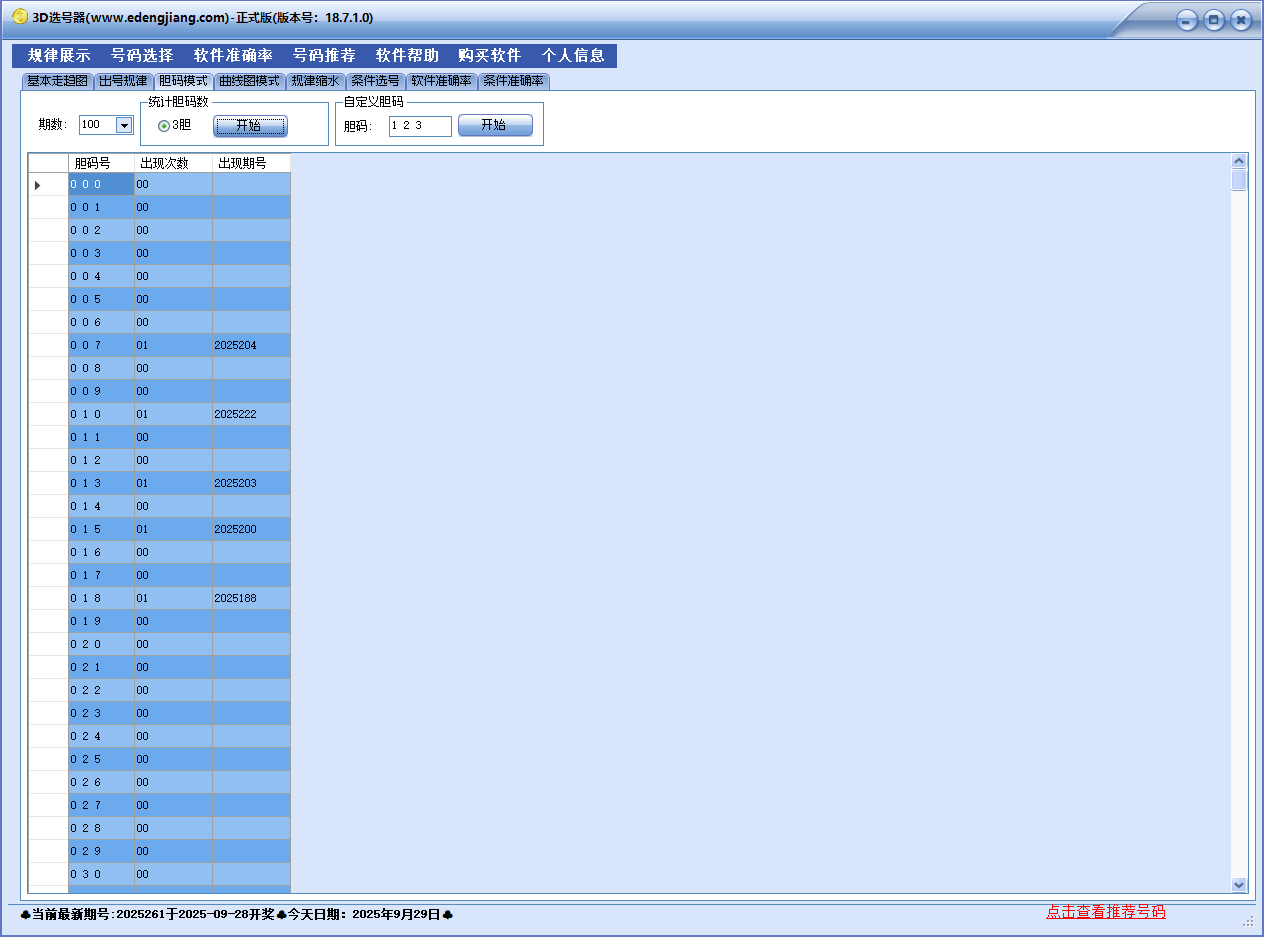Click the resize grip in the status bar corner
Screen dimensions: 1264x937
(x=1247, y=920)
